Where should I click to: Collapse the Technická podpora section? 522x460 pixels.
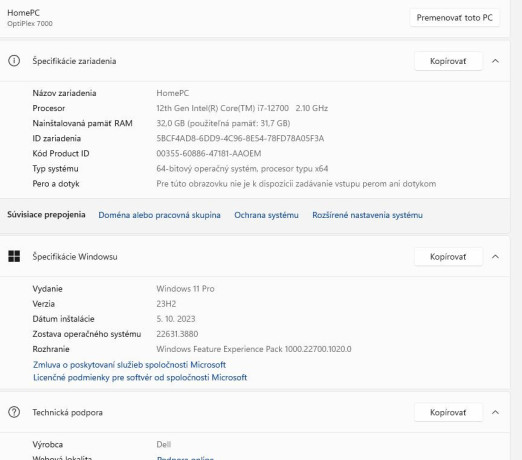pyautogui.click(x=495, y=412)
